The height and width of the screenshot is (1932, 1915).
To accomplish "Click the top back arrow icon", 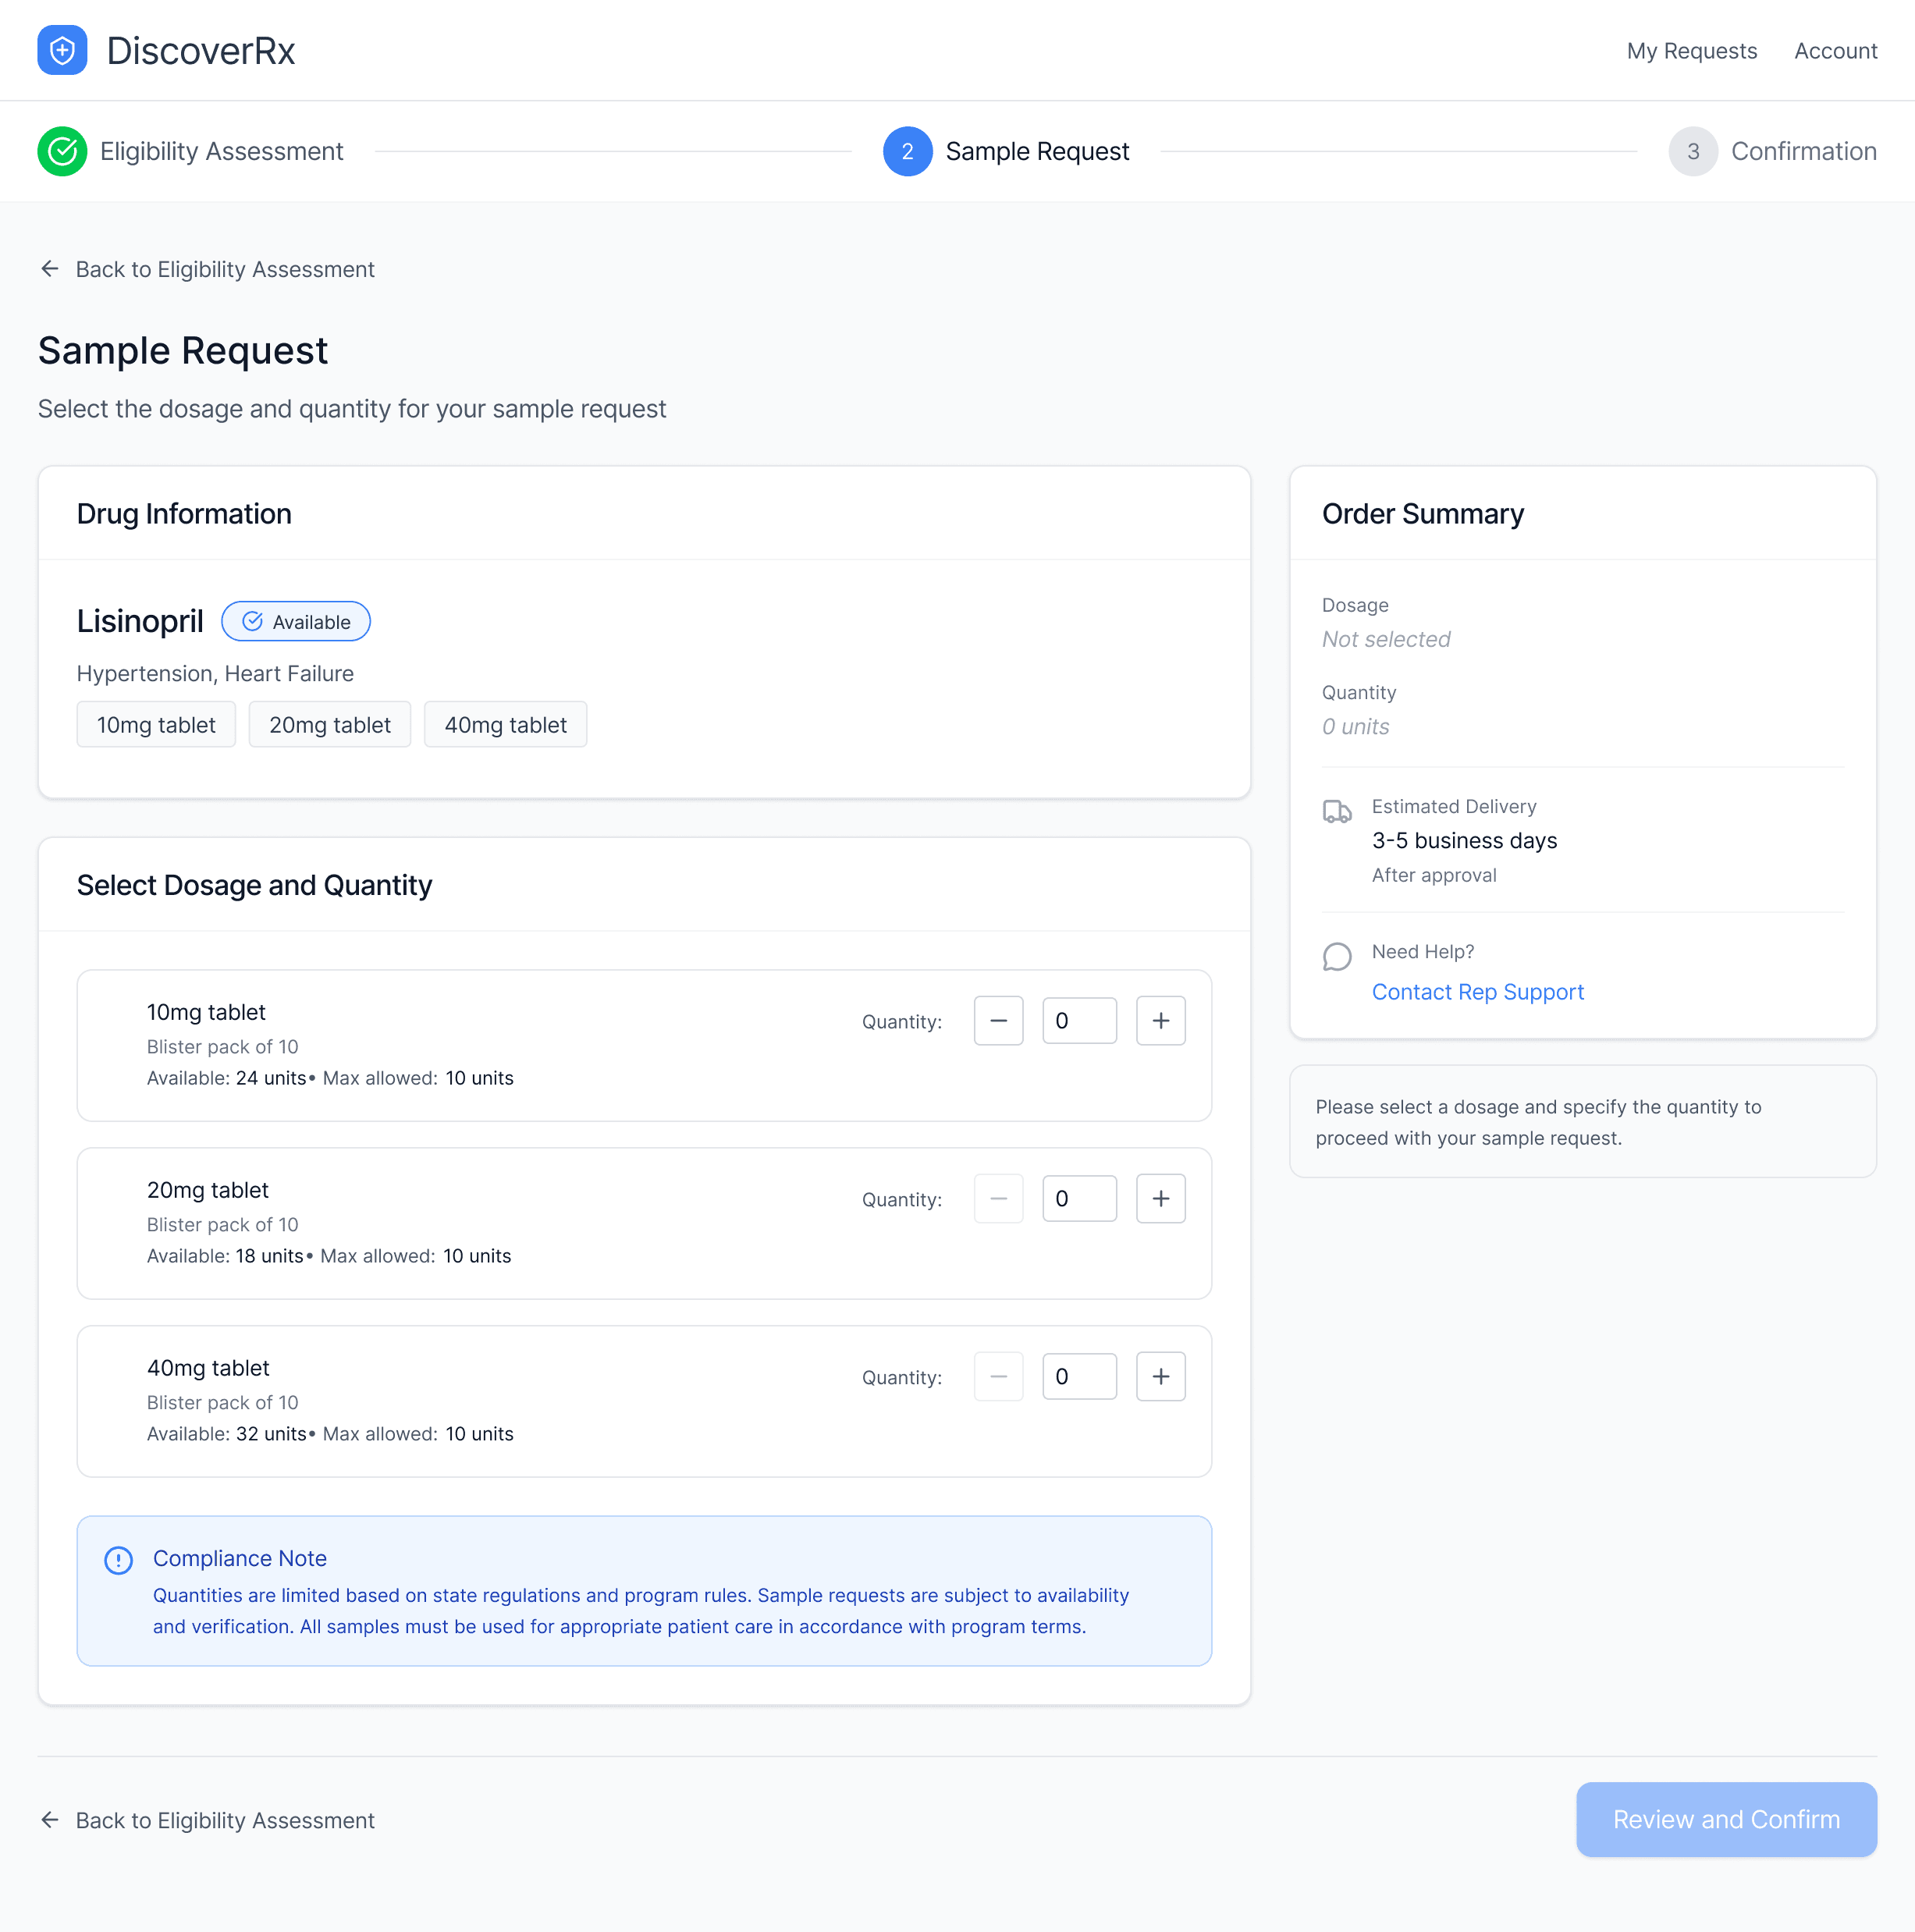I will coord(50,268).
